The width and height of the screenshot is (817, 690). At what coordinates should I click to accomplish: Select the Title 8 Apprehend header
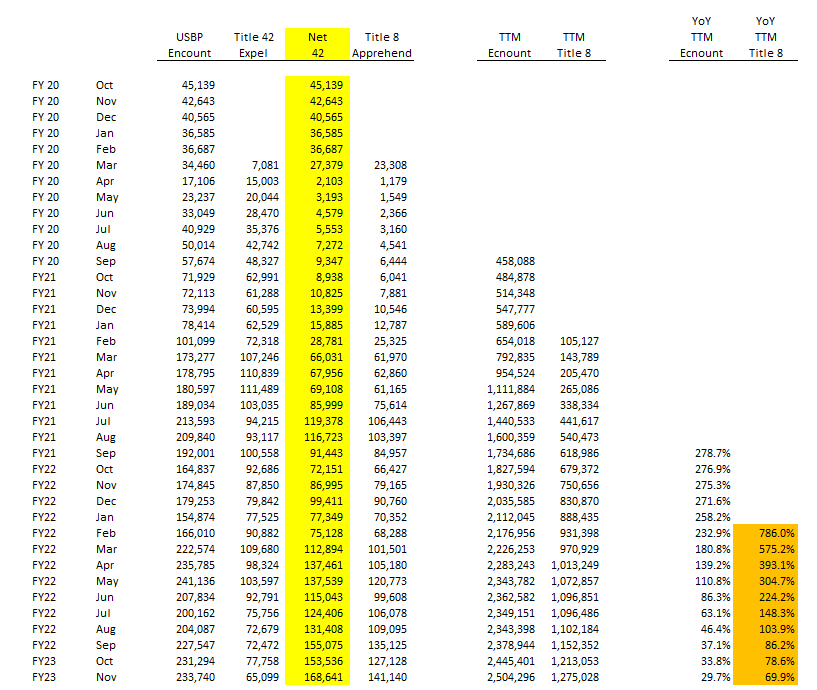pyautogui.click(x=381, y=45)
